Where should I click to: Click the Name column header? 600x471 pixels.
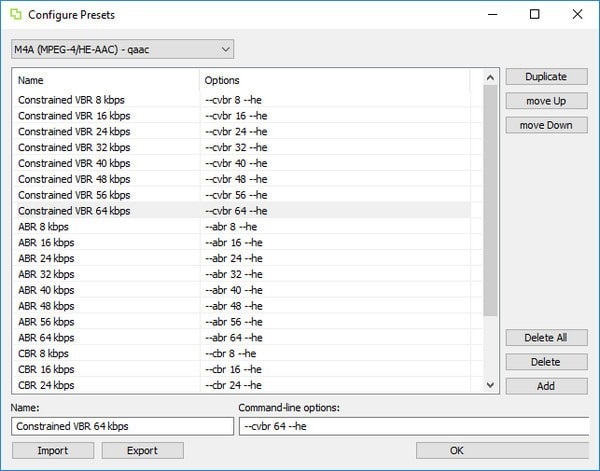coord(105,80)
